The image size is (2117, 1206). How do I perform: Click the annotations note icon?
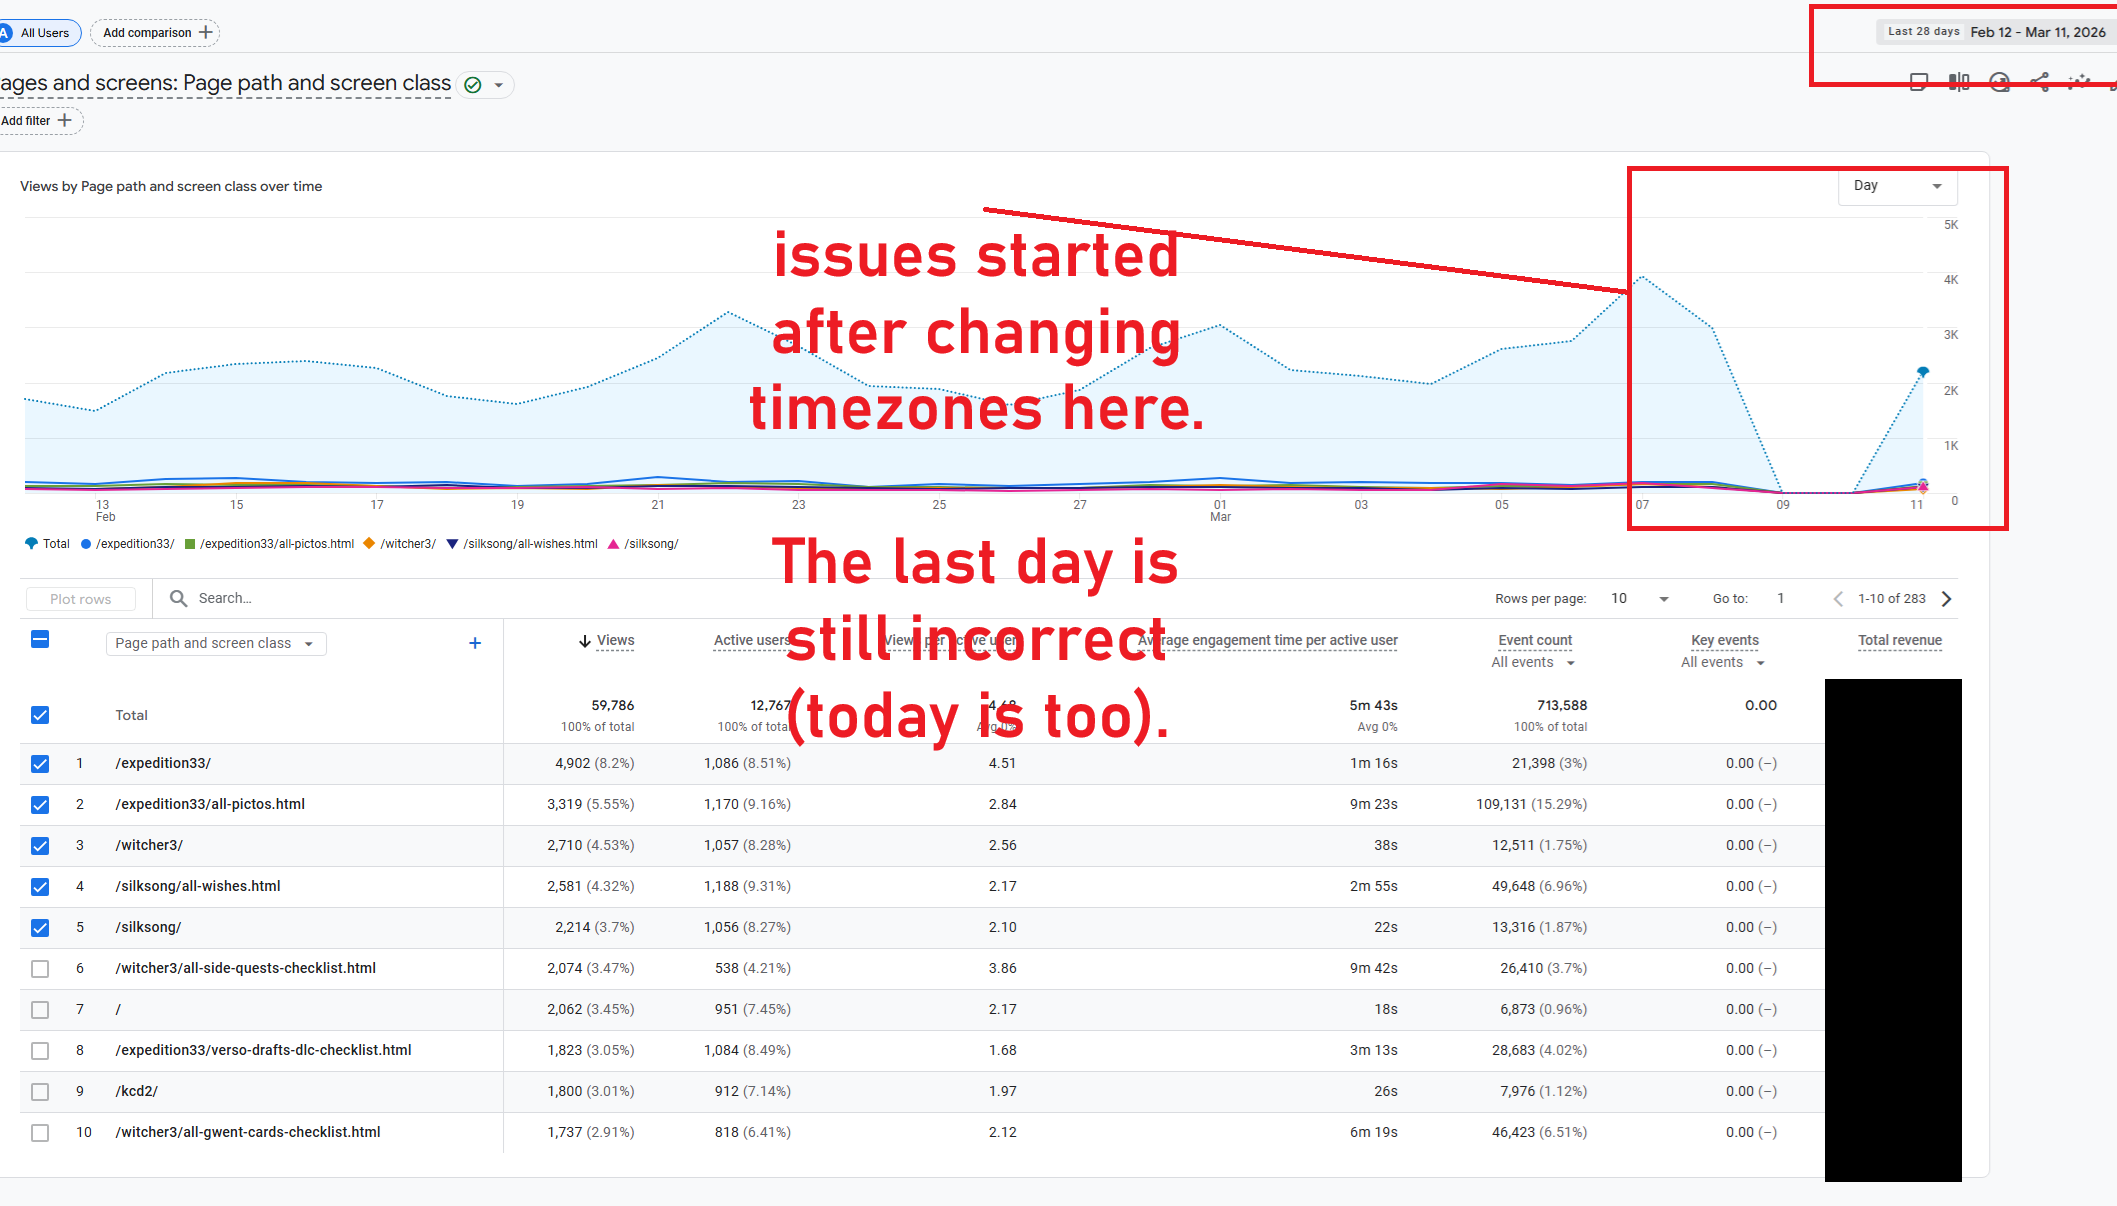coord(1918,82)
